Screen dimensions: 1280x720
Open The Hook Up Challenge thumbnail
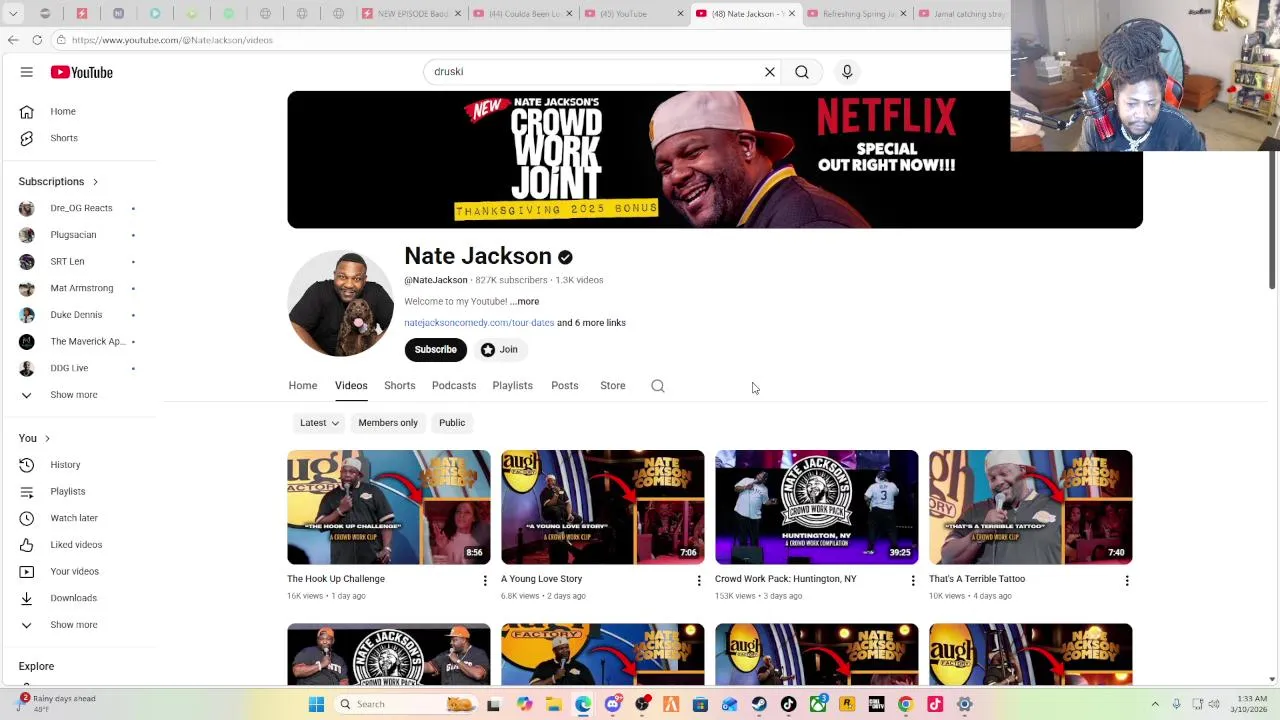pyautogui.click(x=389, y=507)
